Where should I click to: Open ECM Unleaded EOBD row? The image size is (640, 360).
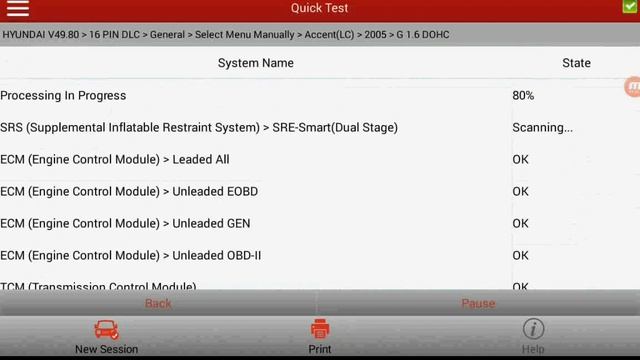point(320,191)
